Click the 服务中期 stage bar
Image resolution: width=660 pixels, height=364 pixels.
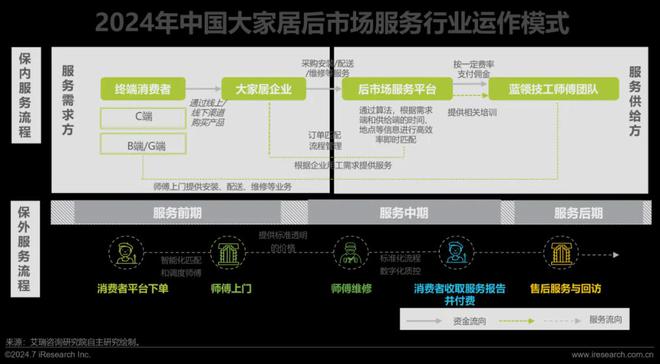pyautogui.click(x=404, y=213)
